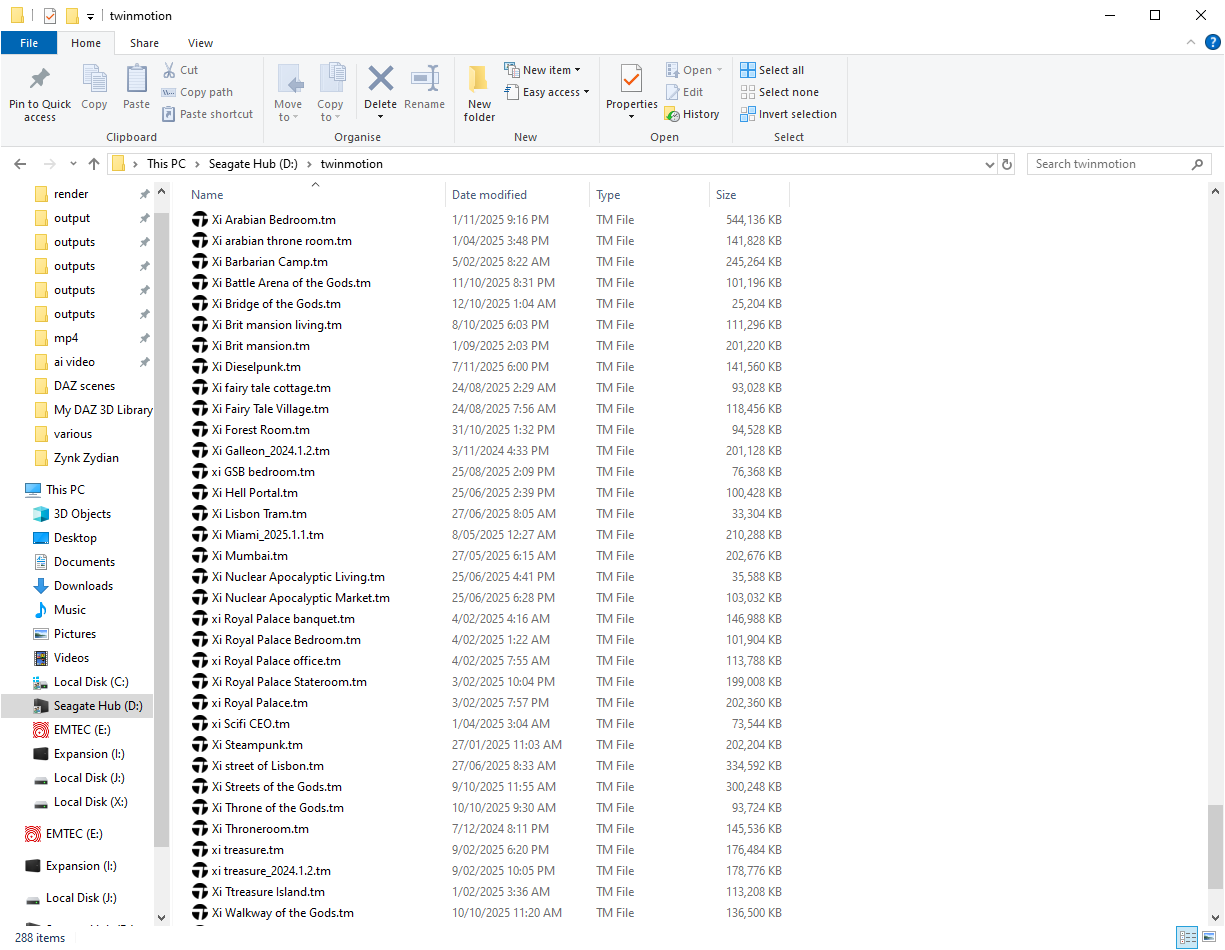Expand the New item dropdown

pos(577,70)
